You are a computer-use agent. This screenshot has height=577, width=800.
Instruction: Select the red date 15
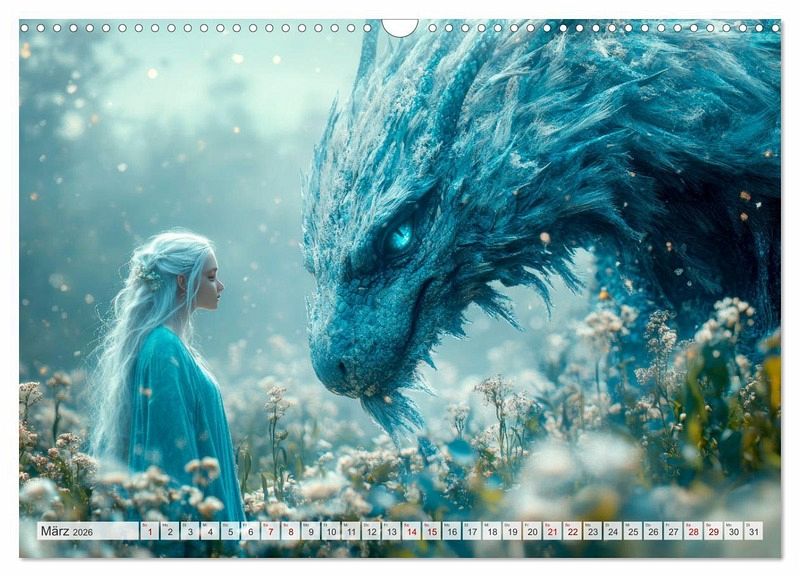tap(431, 531)
